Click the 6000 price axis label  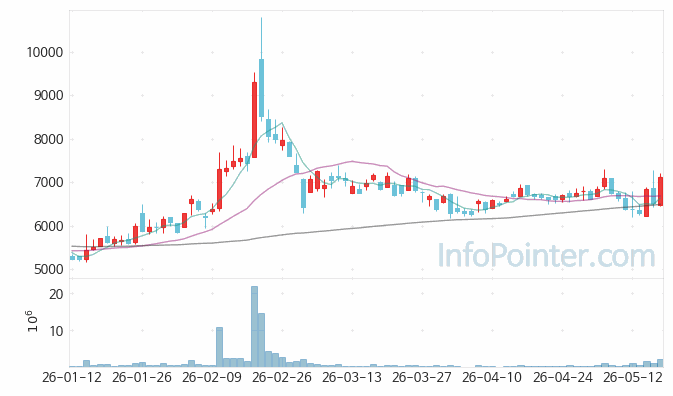click(x=49, y=226)
